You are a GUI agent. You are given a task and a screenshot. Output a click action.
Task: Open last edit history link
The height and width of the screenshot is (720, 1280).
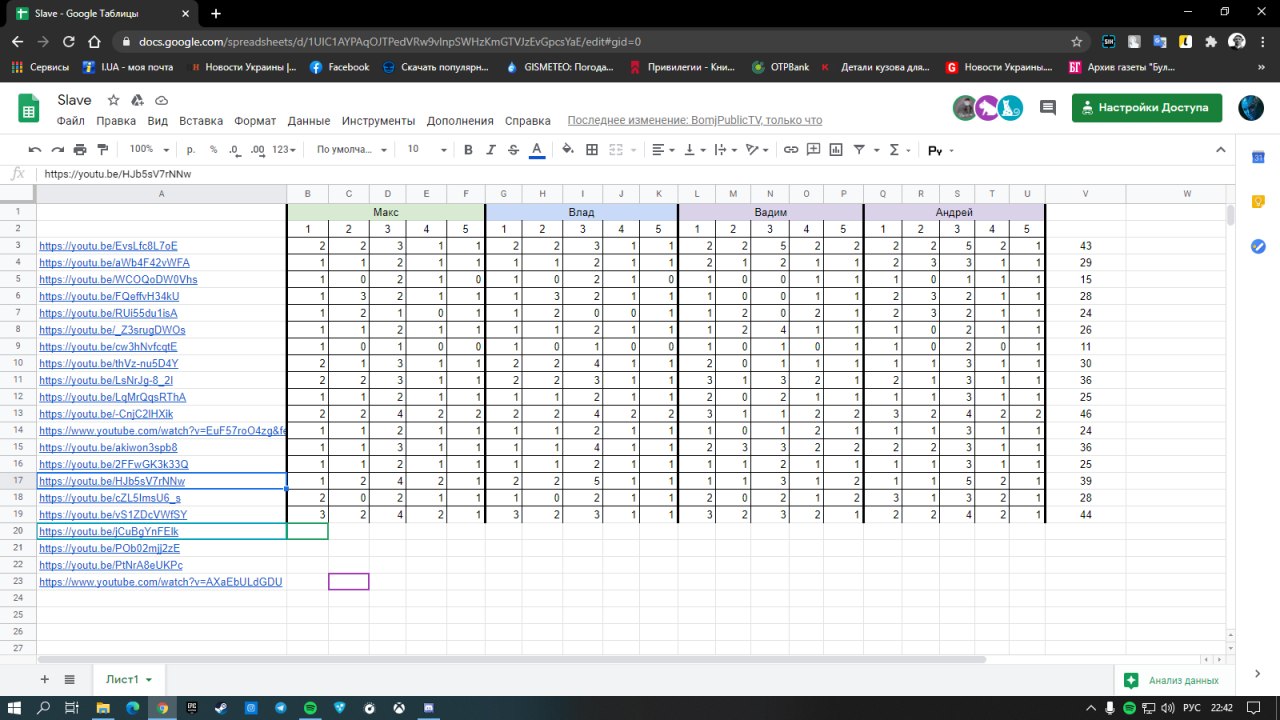click(695, 121)
